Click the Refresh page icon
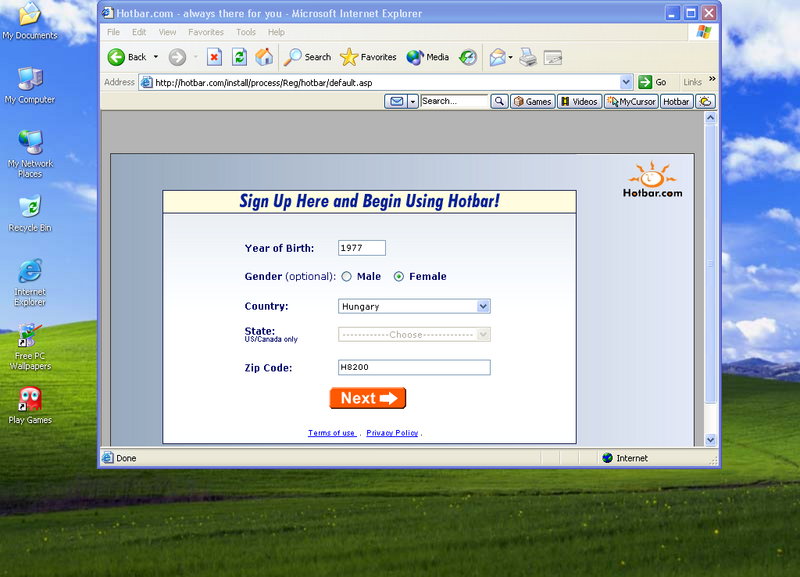The image size is (800, 577). [239, 57]
